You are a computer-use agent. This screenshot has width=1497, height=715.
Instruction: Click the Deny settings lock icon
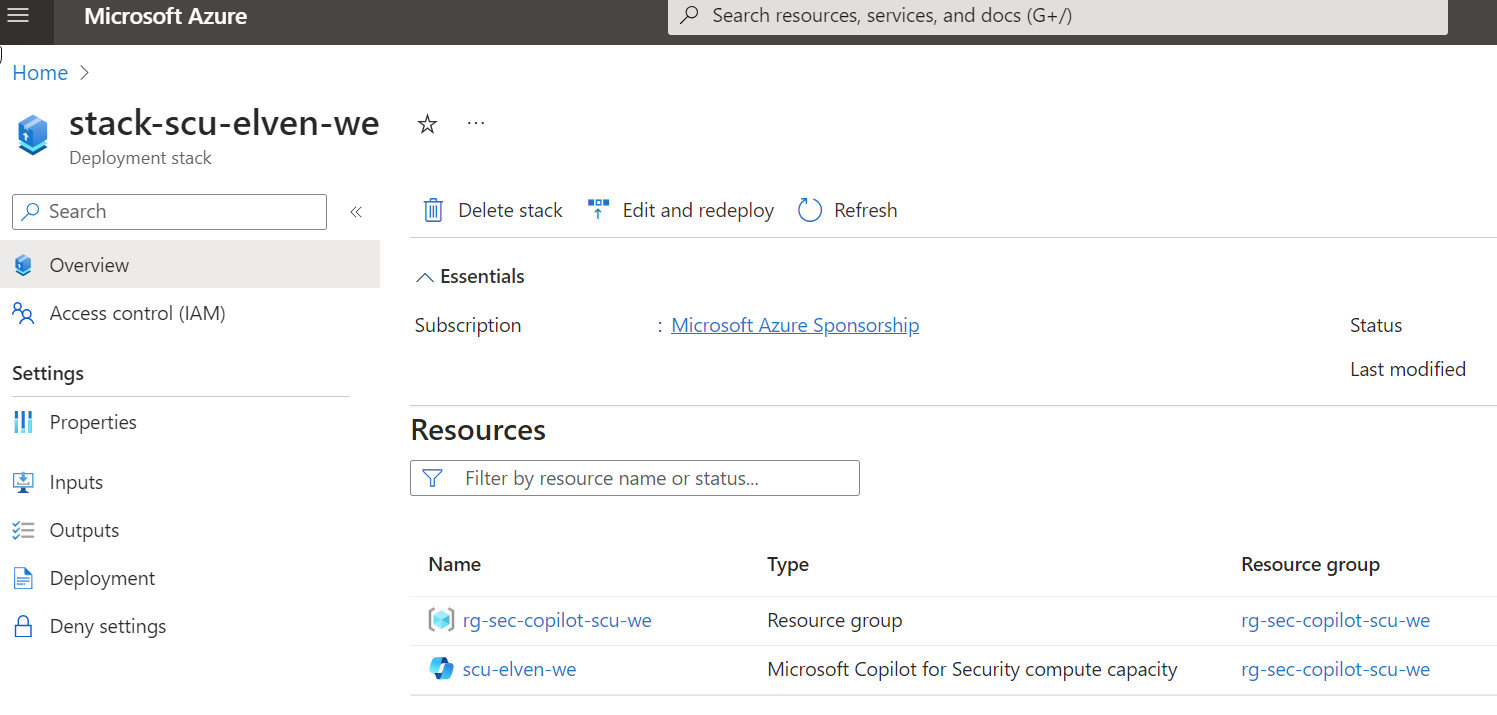tap(23, 626)
